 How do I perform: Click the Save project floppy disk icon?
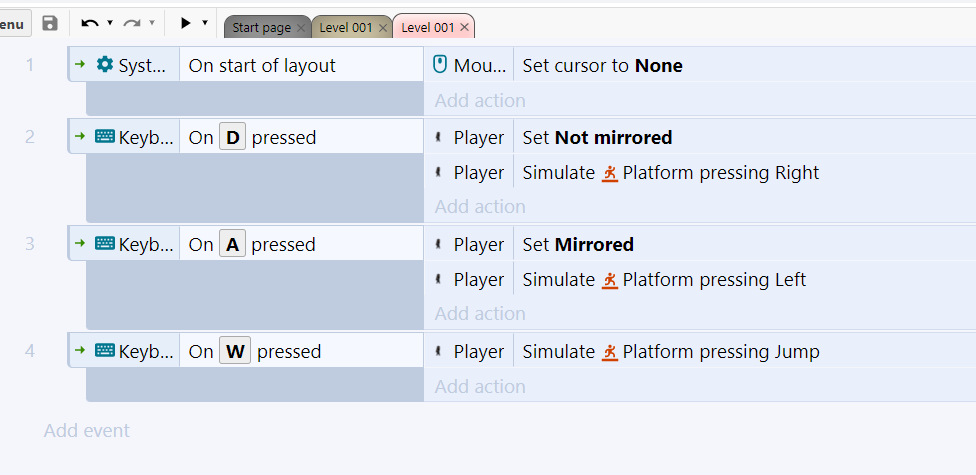point(50,24)
